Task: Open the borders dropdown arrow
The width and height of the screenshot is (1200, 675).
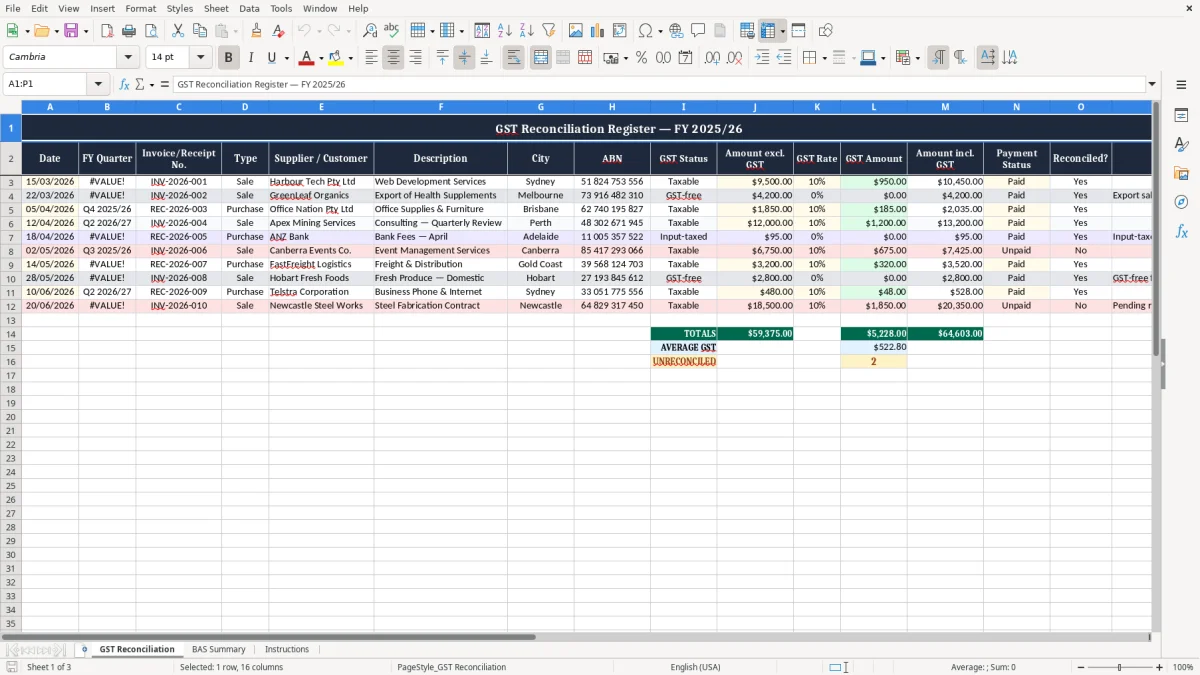Action: (x=826, y=58)
